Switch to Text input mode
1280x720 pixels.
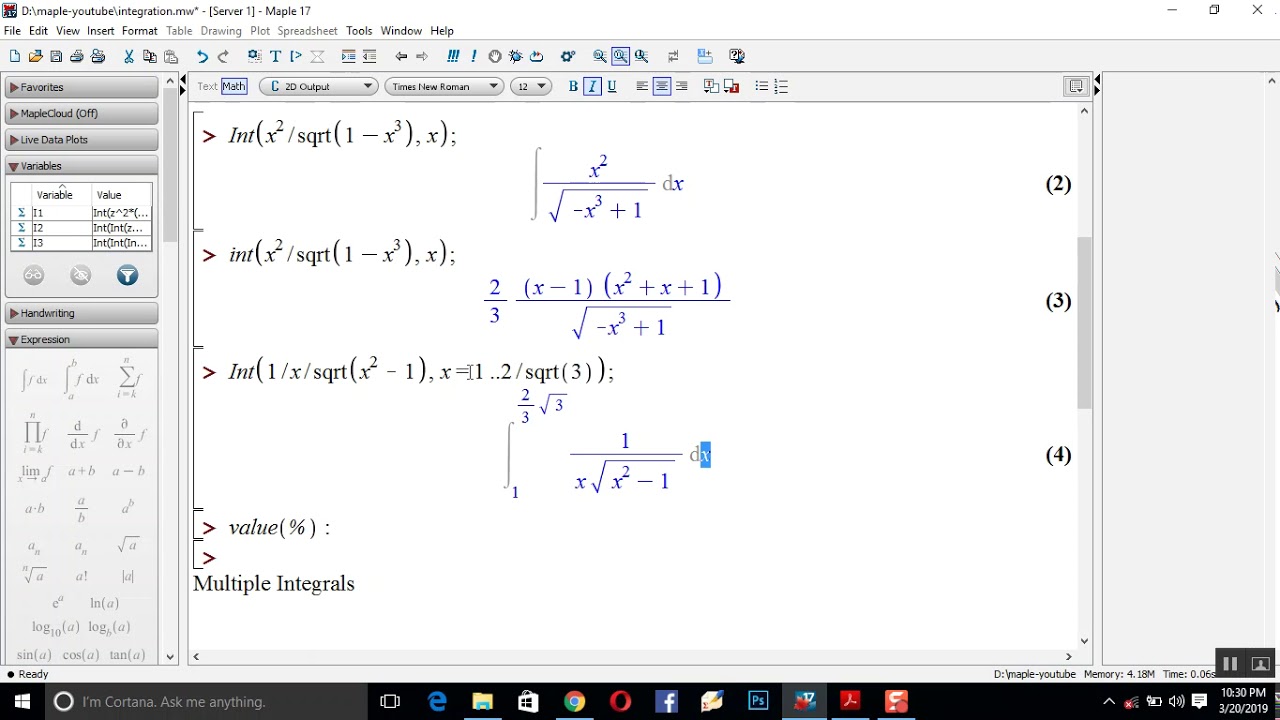(x=207, y=86)
